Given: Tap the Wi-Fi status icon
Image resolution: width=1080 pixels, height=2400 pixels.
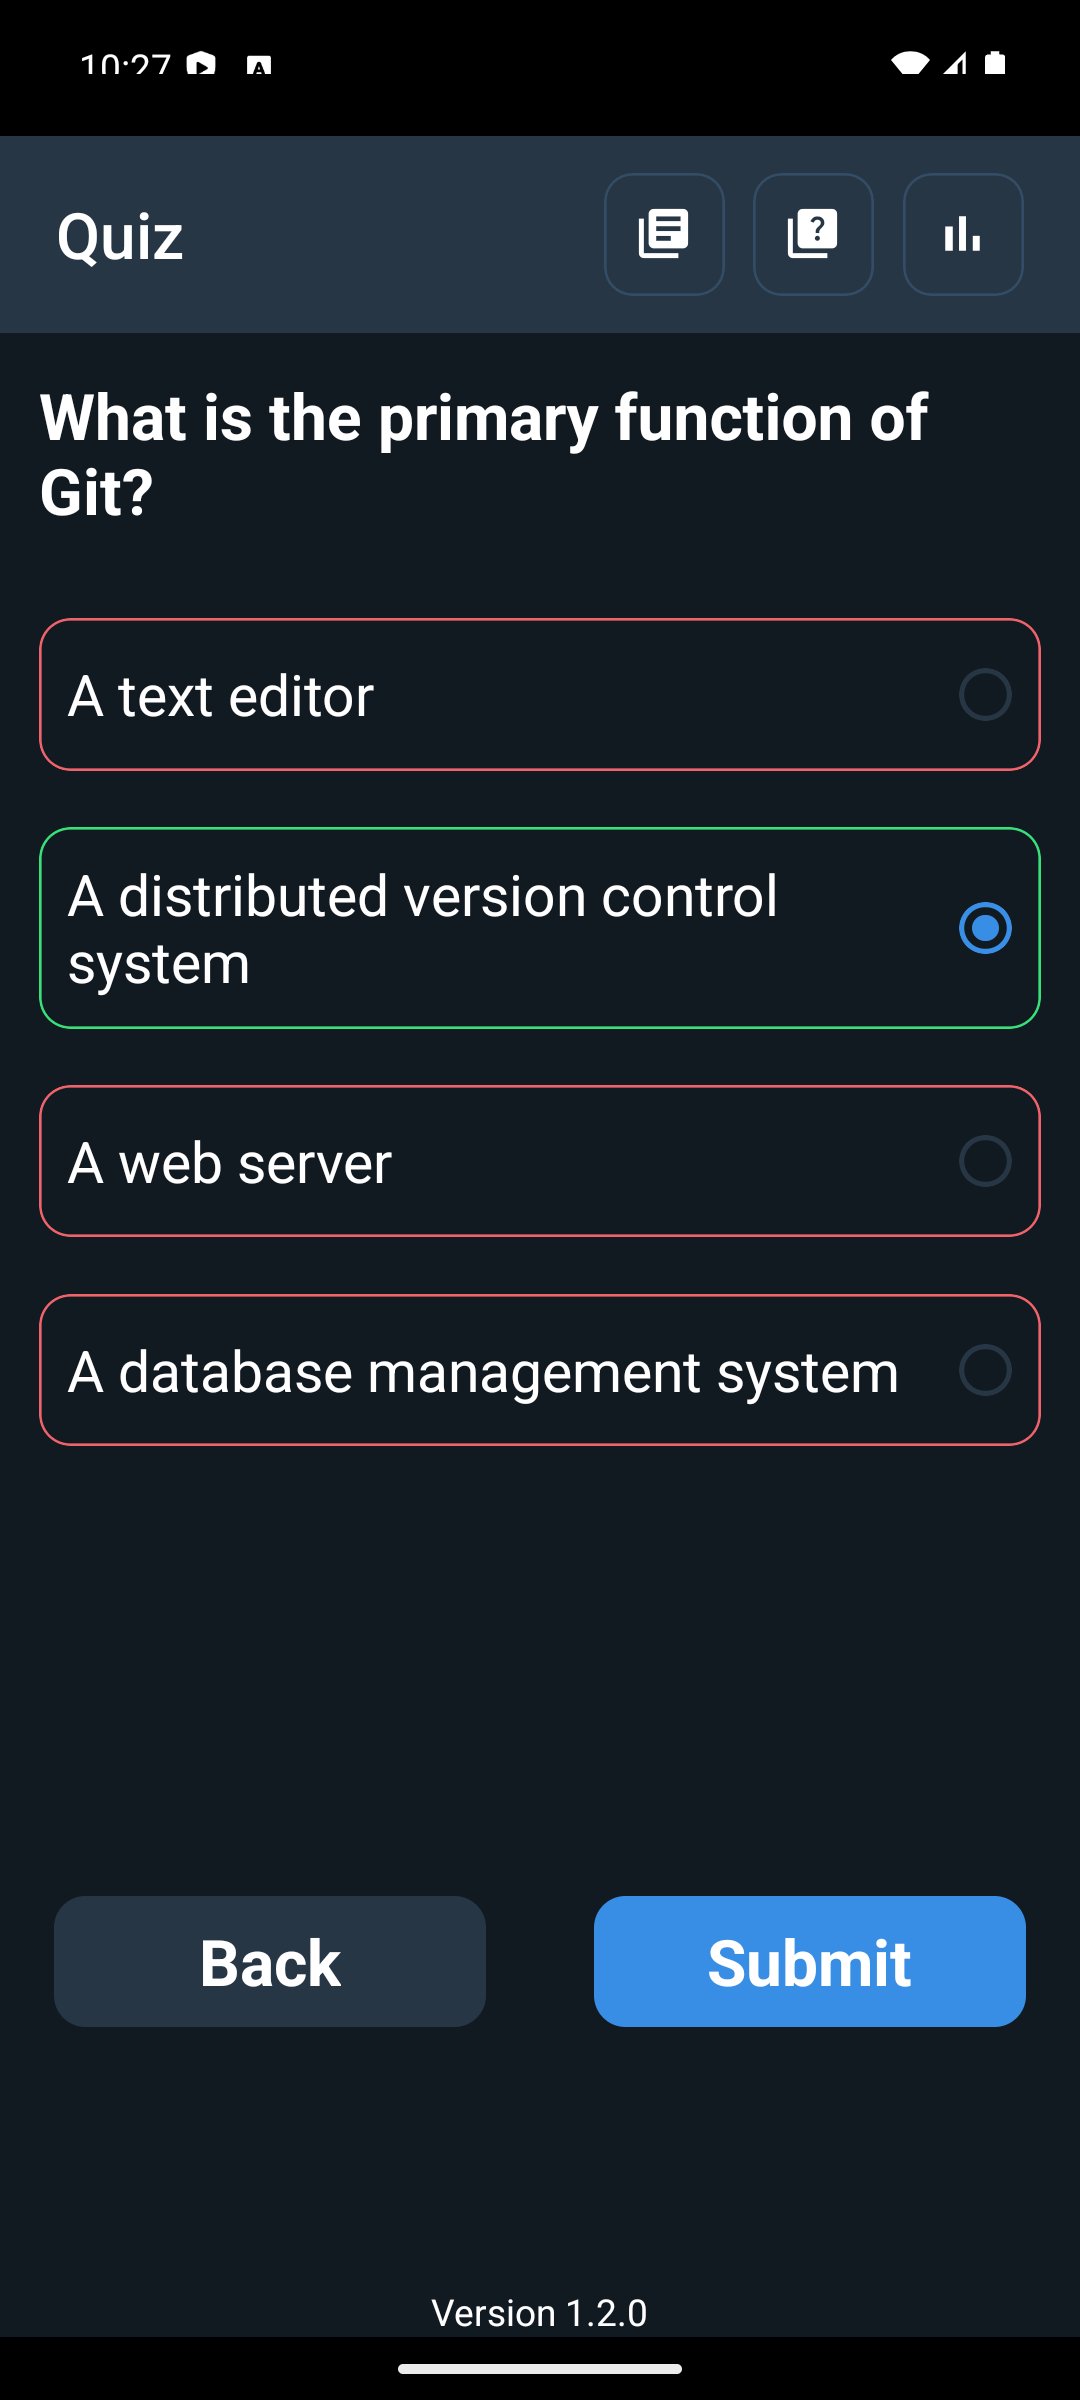Looking at the screenshot, I should (x=910, y=64).
